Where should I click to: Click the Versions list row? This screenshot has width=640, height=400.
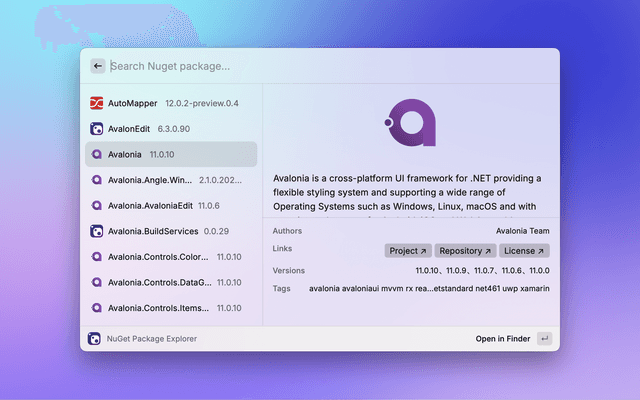point(410,271)
